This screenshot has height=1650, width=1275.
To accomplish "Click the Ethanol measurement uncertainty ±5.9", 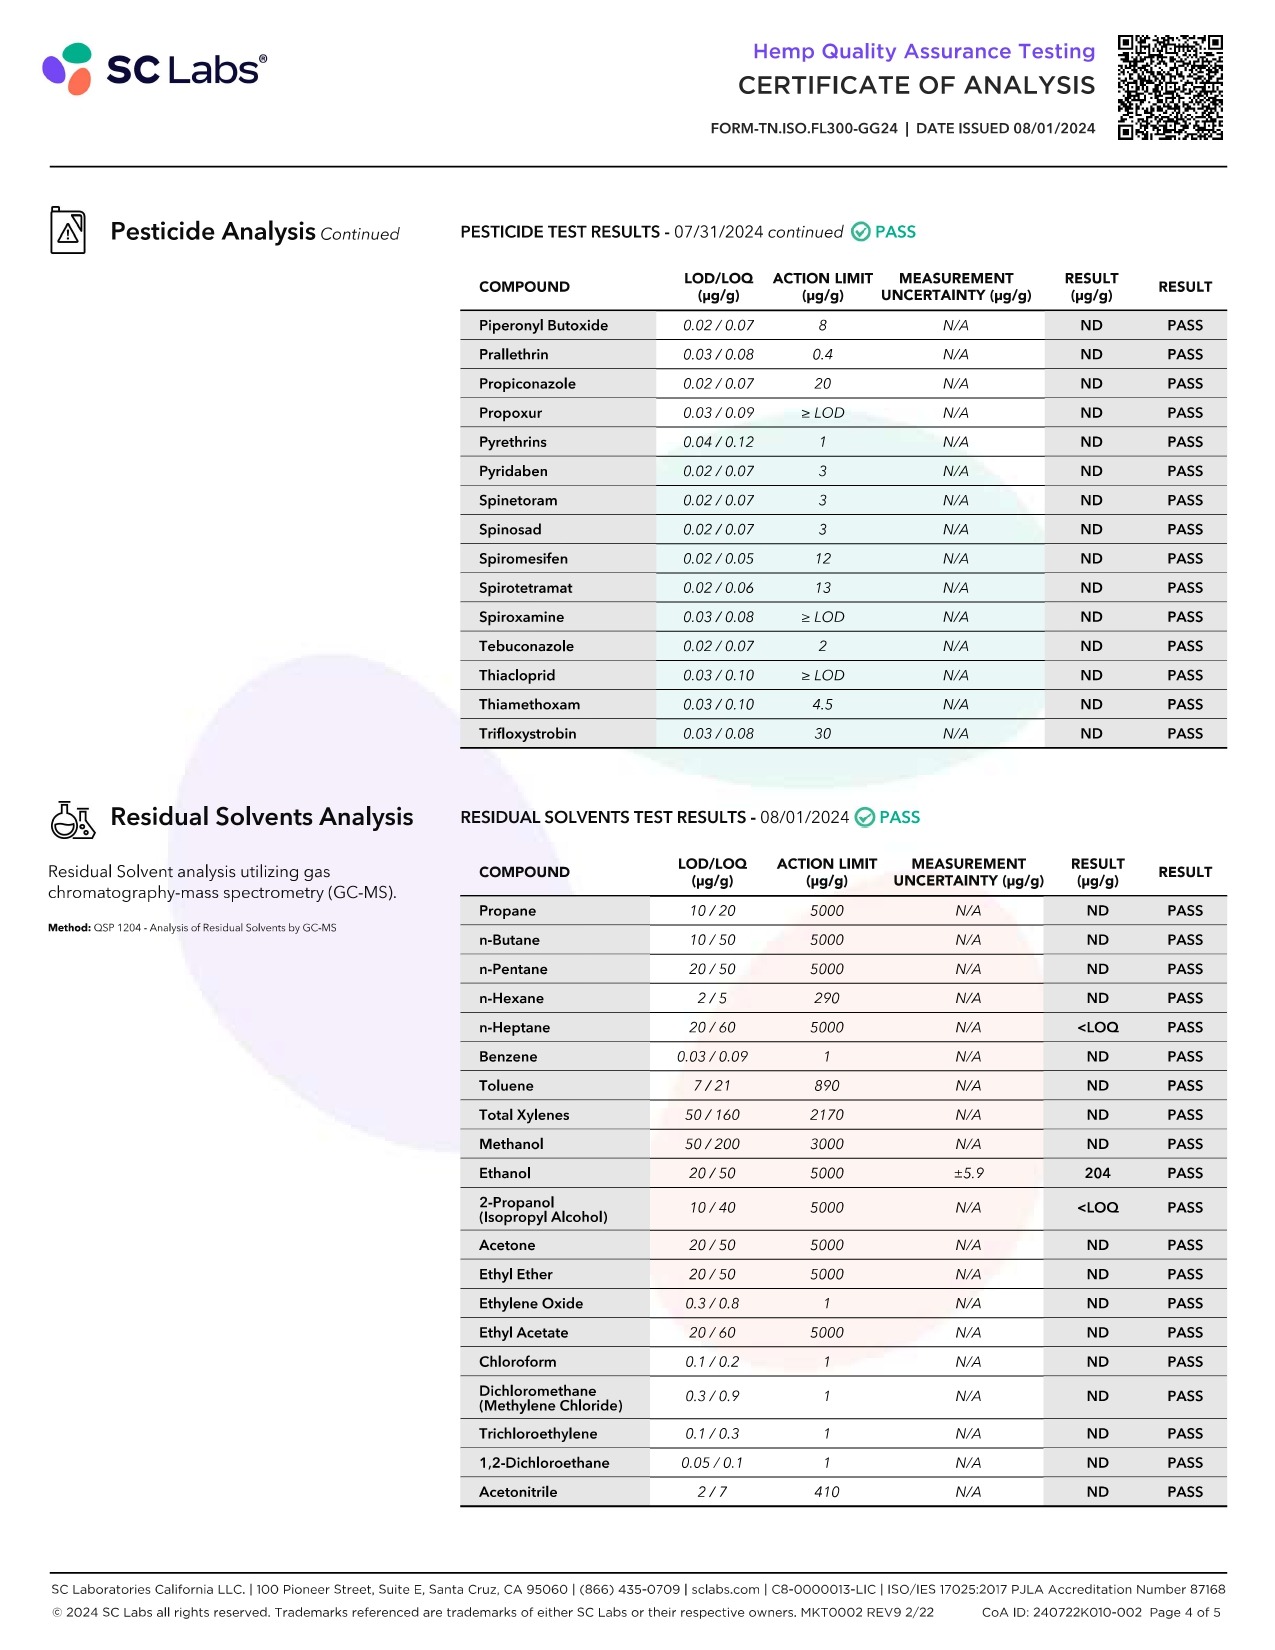I will click(x=968, y=1173).
